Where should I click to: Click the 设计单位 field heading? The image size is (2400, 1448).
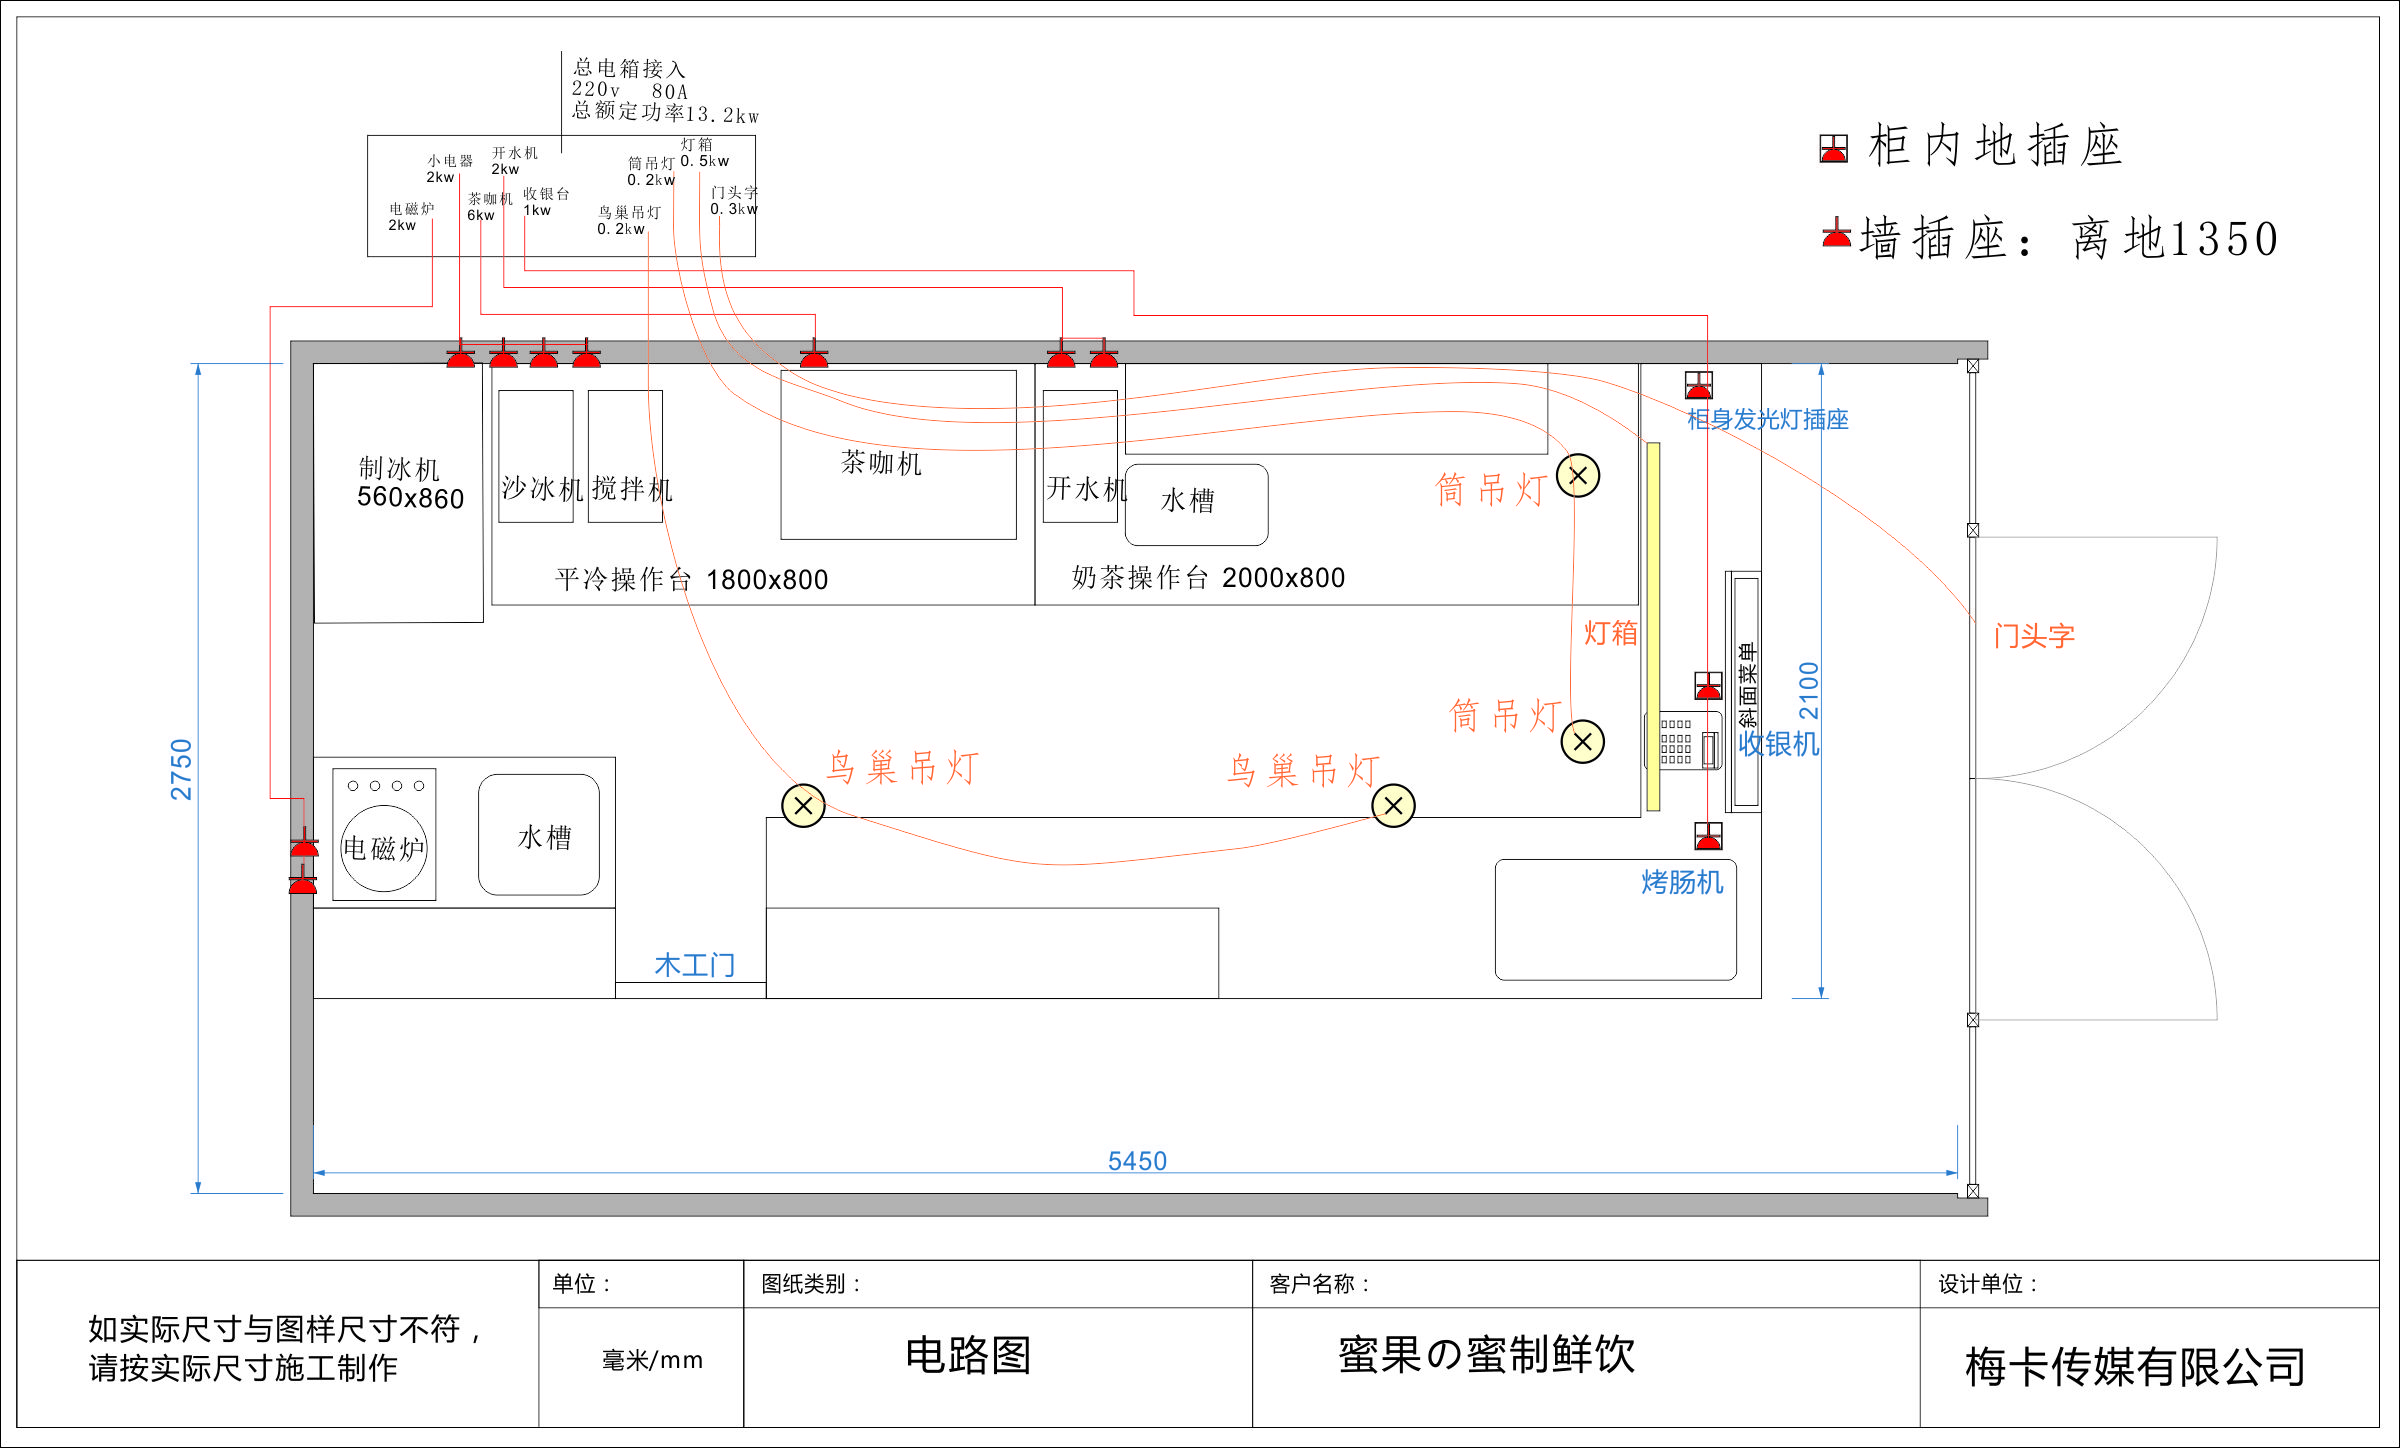point(1988,1284)
